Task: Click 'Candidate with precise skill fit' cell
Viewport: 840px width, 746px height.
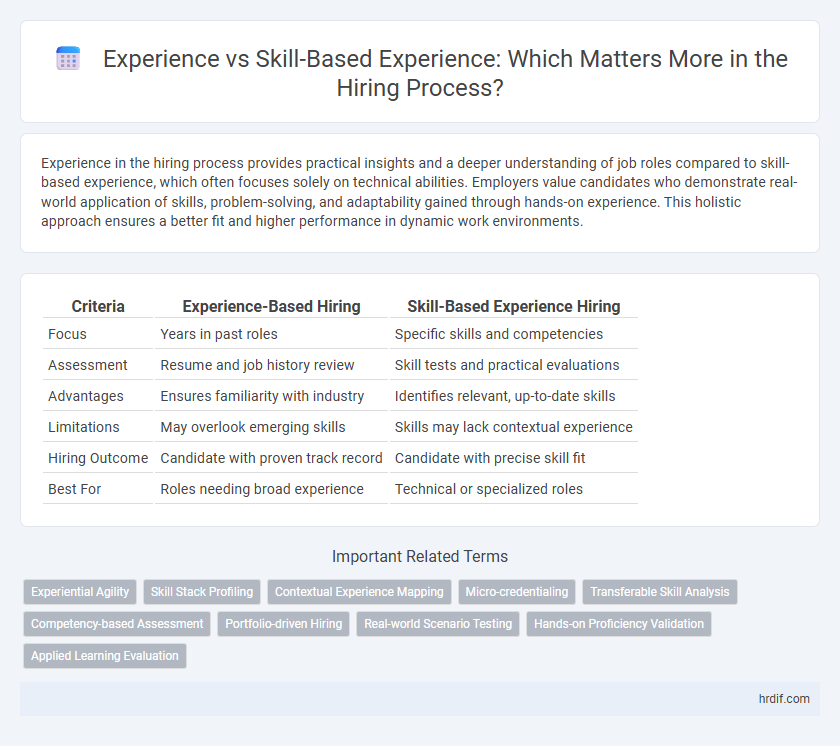Action: 514,458
